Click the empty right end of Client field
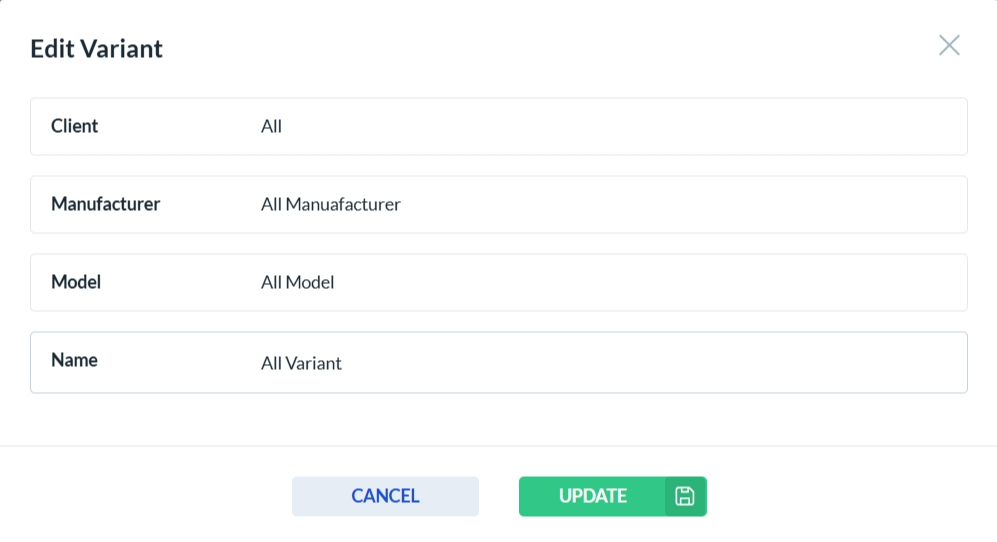 click(900, 127)
